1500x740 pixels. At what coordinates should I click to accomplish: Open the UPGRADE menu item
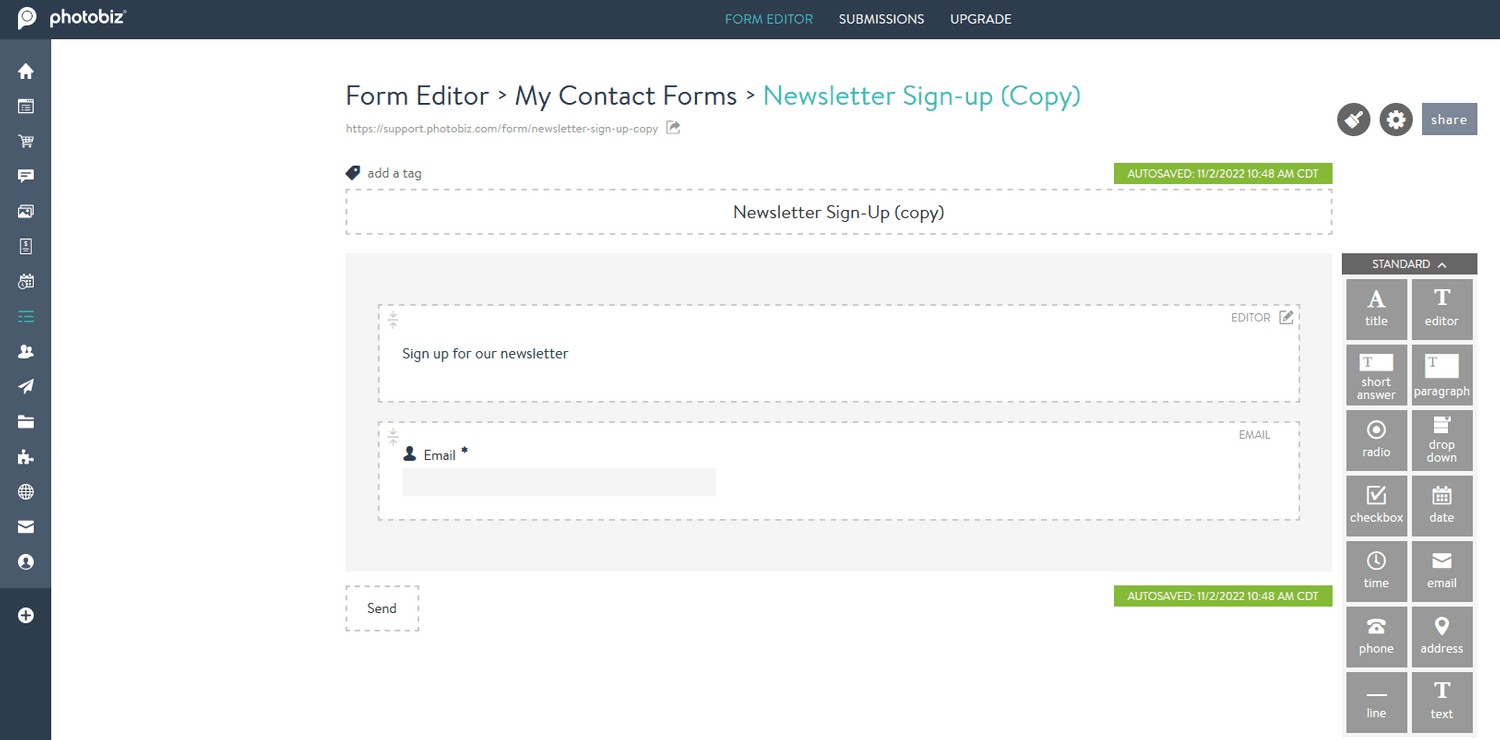[x=980, y=18]
